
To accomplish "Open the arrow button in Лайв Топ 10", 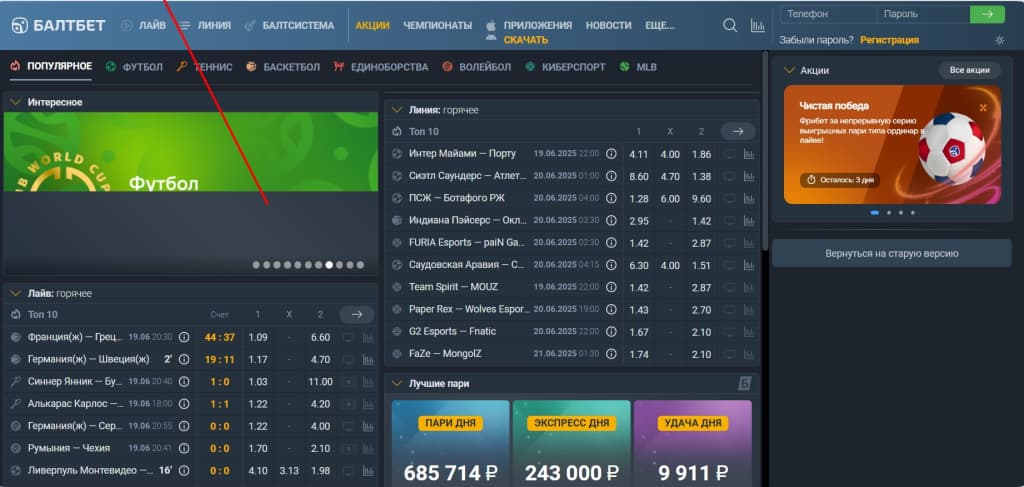I will pyautogui.click(x=357, y=315).
